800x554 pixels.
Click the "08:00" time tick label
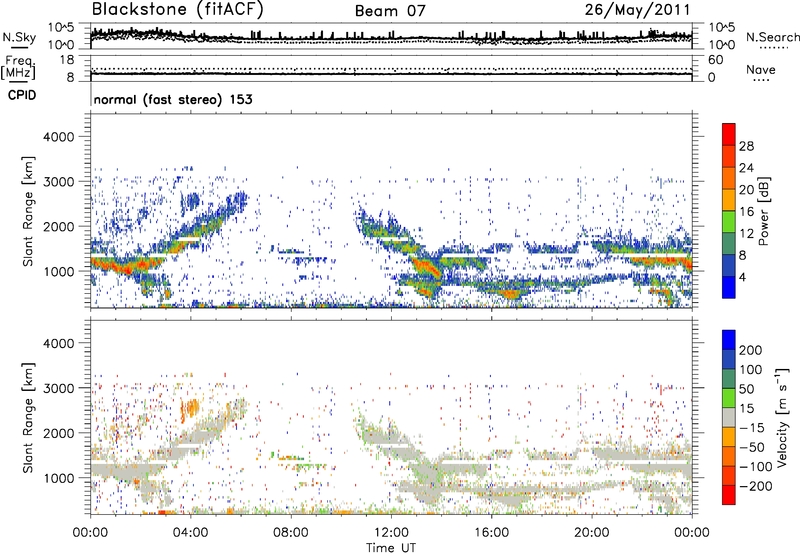tap(290, 533)
